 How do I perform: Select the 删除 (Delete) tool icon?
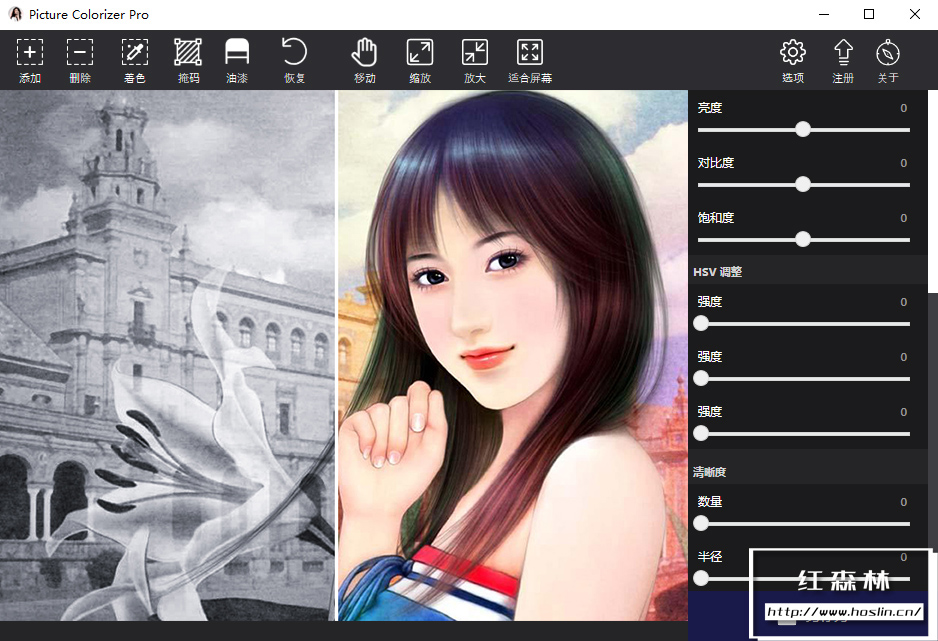(80, 53)
